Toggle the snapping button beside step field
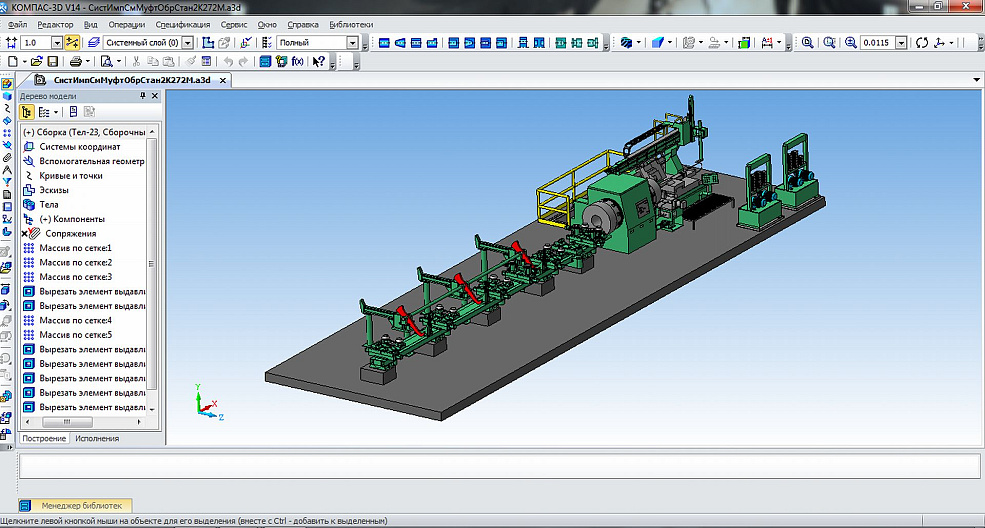985x528 pixels. pos(72,43)
